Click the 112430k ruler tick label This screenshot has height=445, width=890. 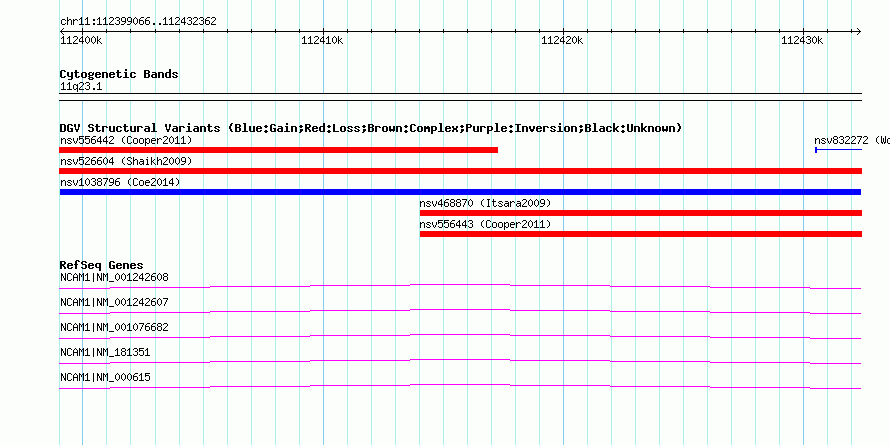[x=802, y=40]
